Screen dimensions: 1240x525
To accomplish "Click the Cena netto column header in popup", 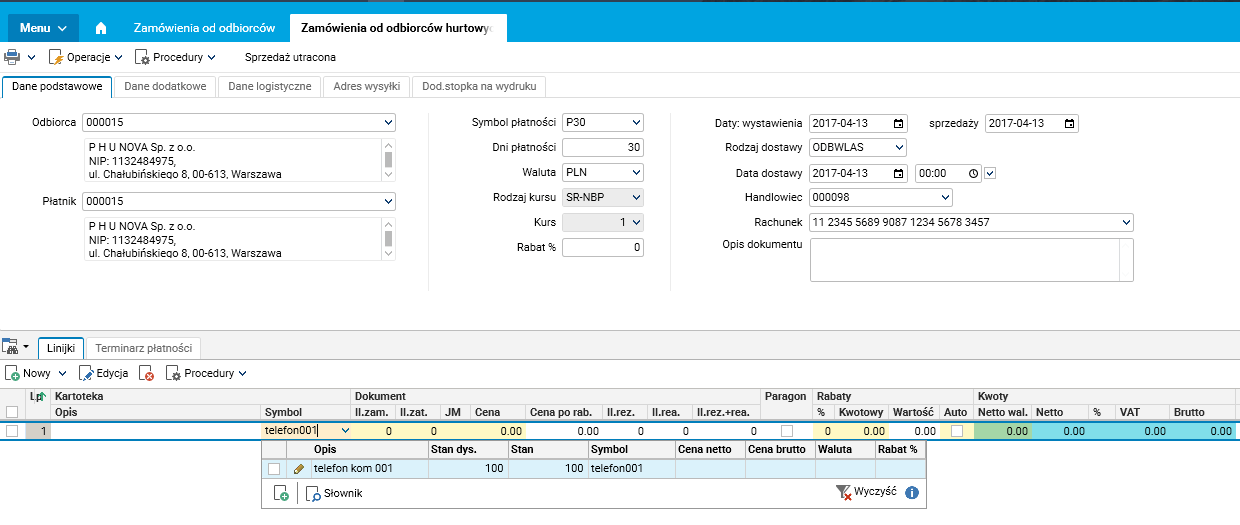I will point(710,450).
